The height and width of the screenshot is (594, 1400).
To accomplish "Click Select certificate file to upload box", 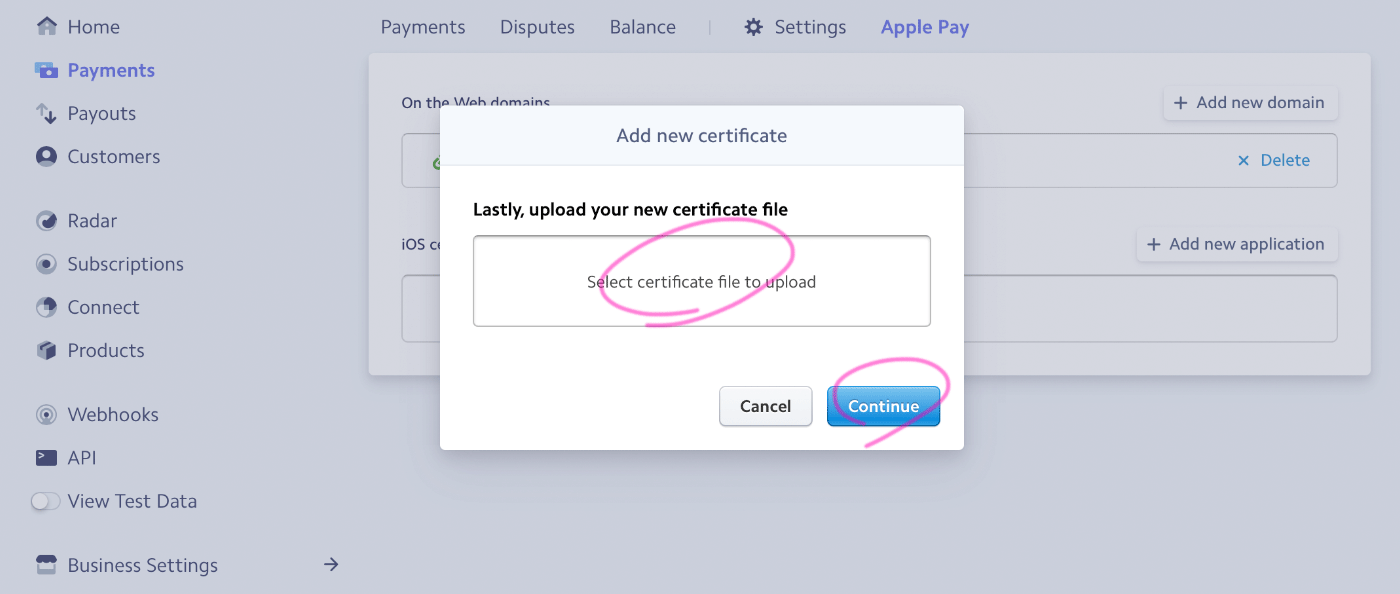I will click(x=701, y=281).
